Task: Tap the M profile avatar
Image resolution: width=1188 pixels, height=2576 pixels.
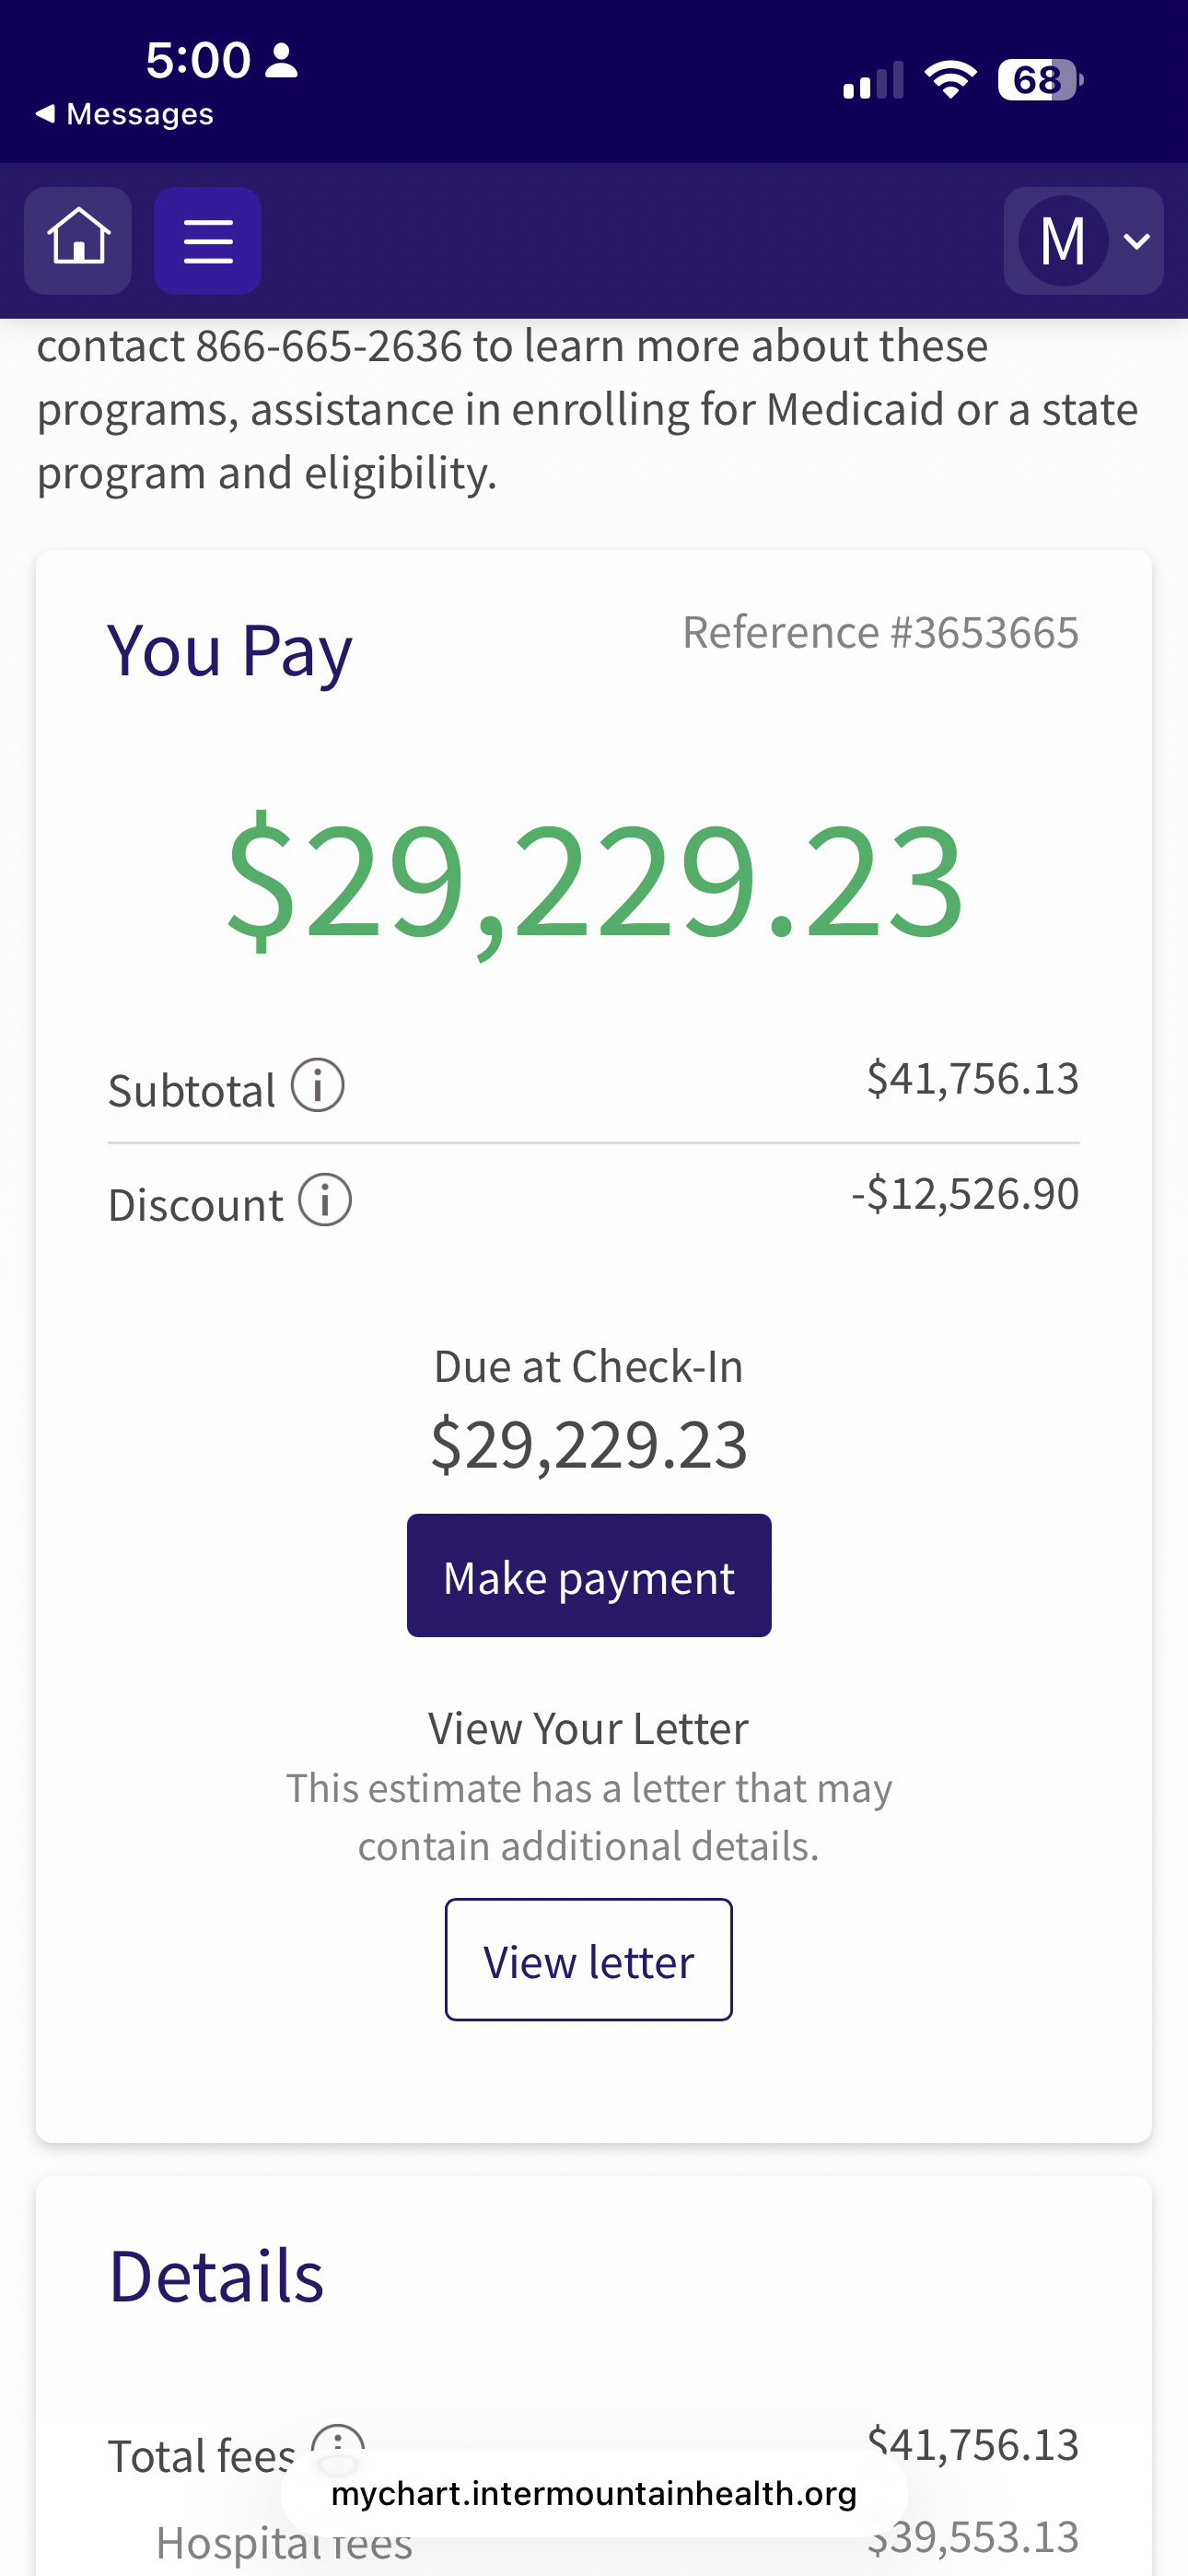Action: coord(1062,241)
